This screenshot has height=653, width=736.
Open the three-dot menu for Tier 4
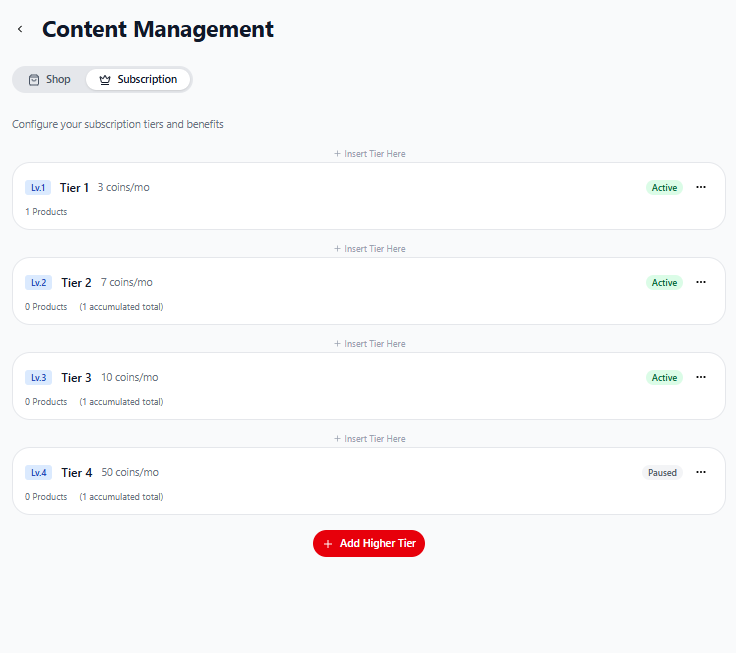click(701, 472)
